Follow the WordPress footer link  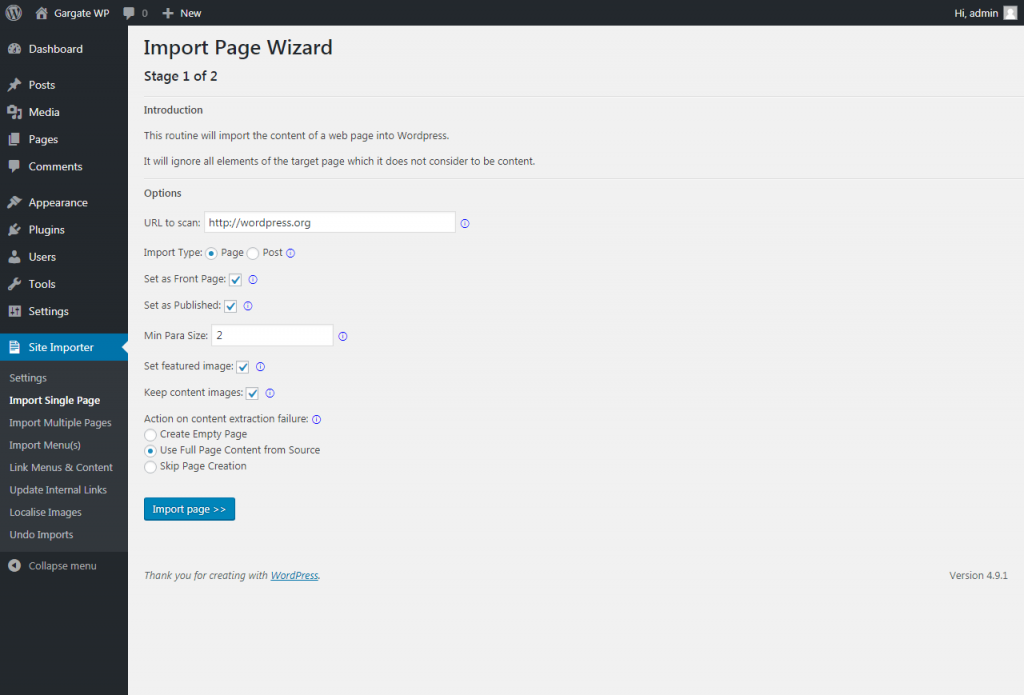294,575
